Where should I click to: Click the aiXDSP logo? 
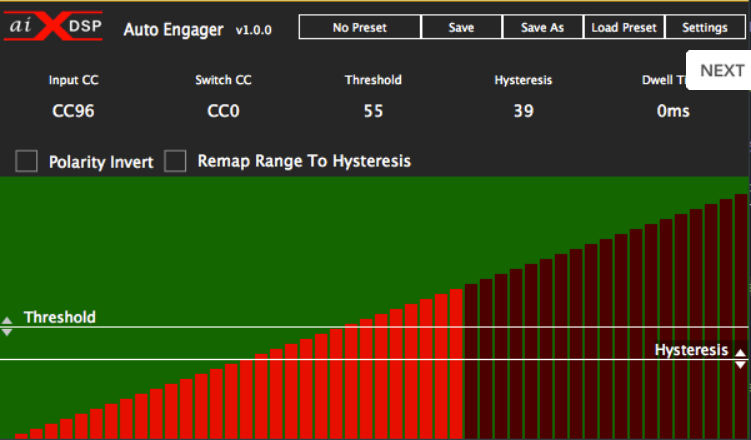coord(53,26)
